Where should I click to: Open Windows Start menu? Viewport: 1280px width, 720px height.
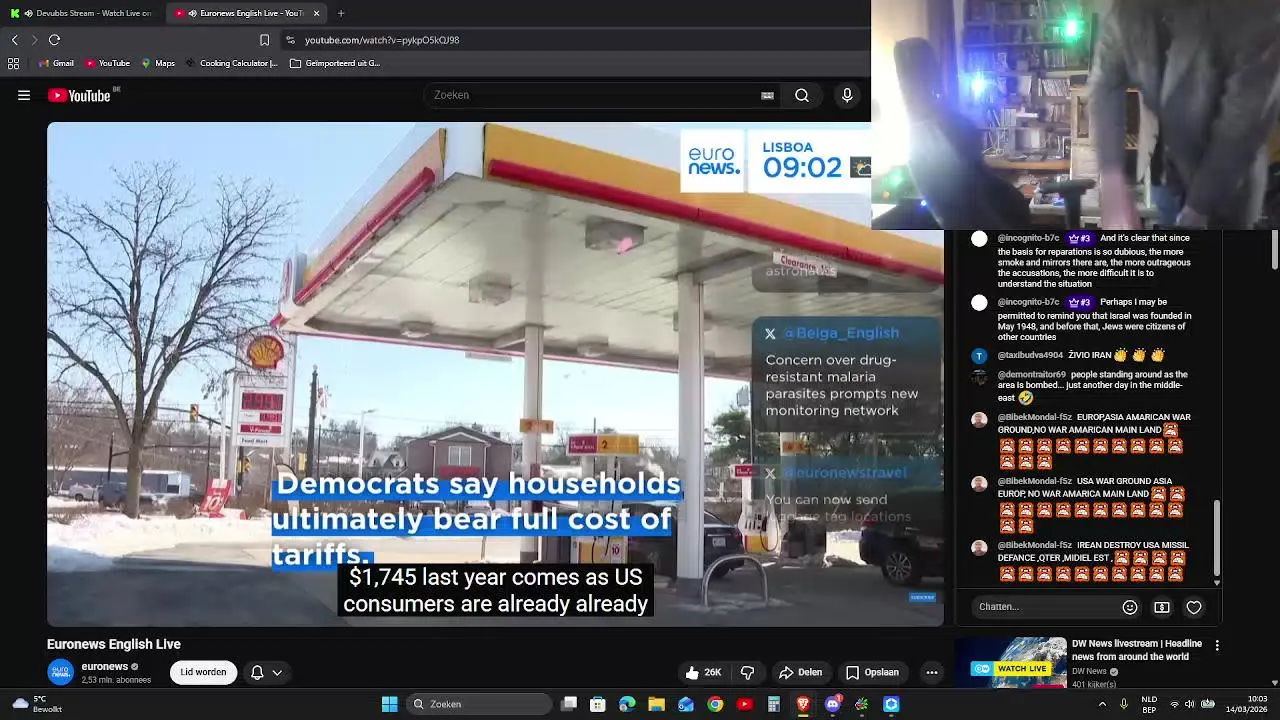tap(389, 704)
